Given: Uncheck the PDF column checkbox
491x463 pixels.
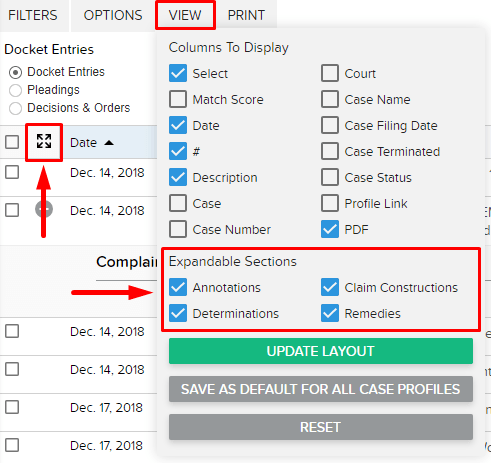Looking at the screenshot, I should [x=330, y=229].
